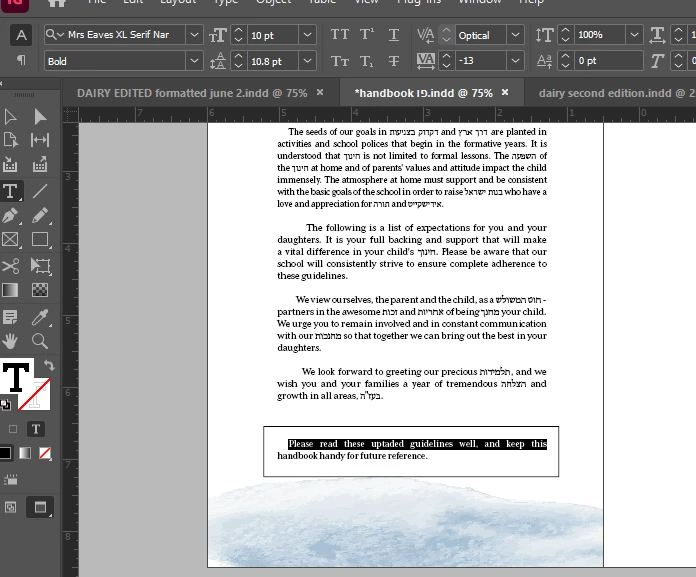Toggle Underline formatting
The height and width of the screenshot is (577, 696).
[x=394, y=35]
